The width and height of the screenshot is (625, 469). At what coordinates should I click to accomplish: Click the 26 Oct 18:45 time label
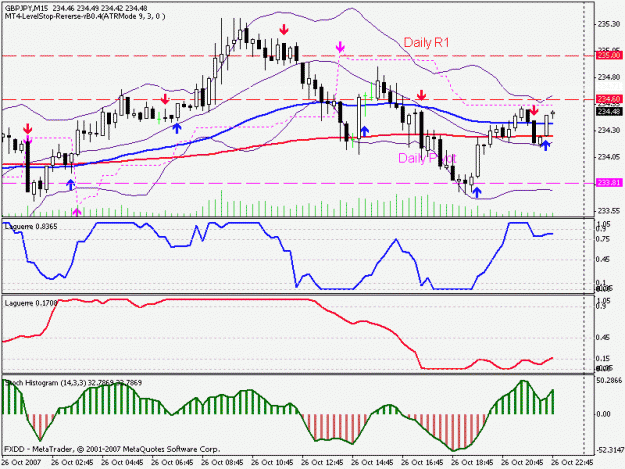(473, 463)
